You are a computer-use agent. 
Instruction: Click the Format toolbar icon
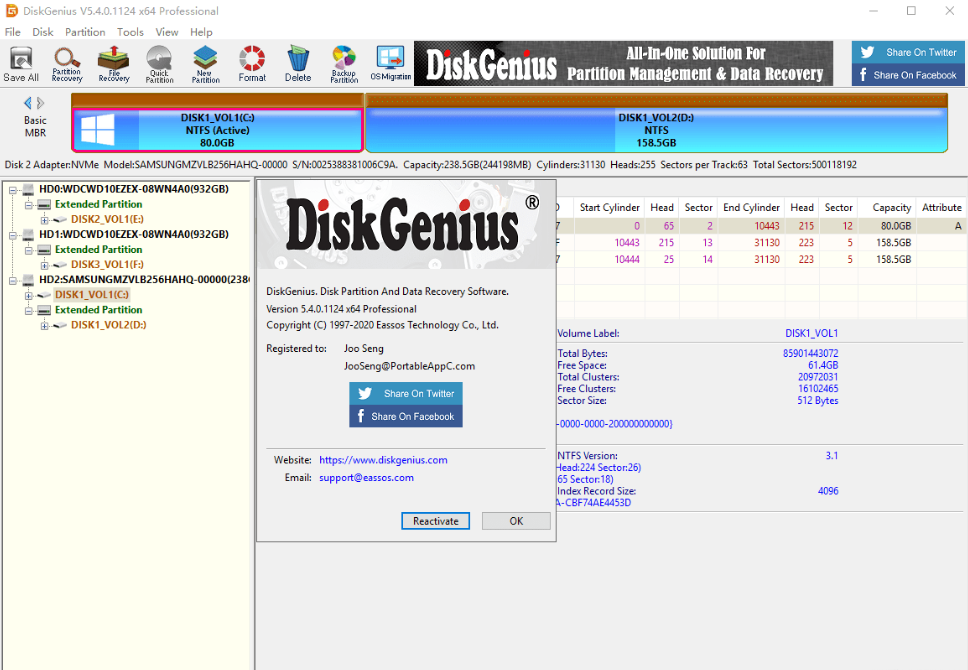click(252, 64)
